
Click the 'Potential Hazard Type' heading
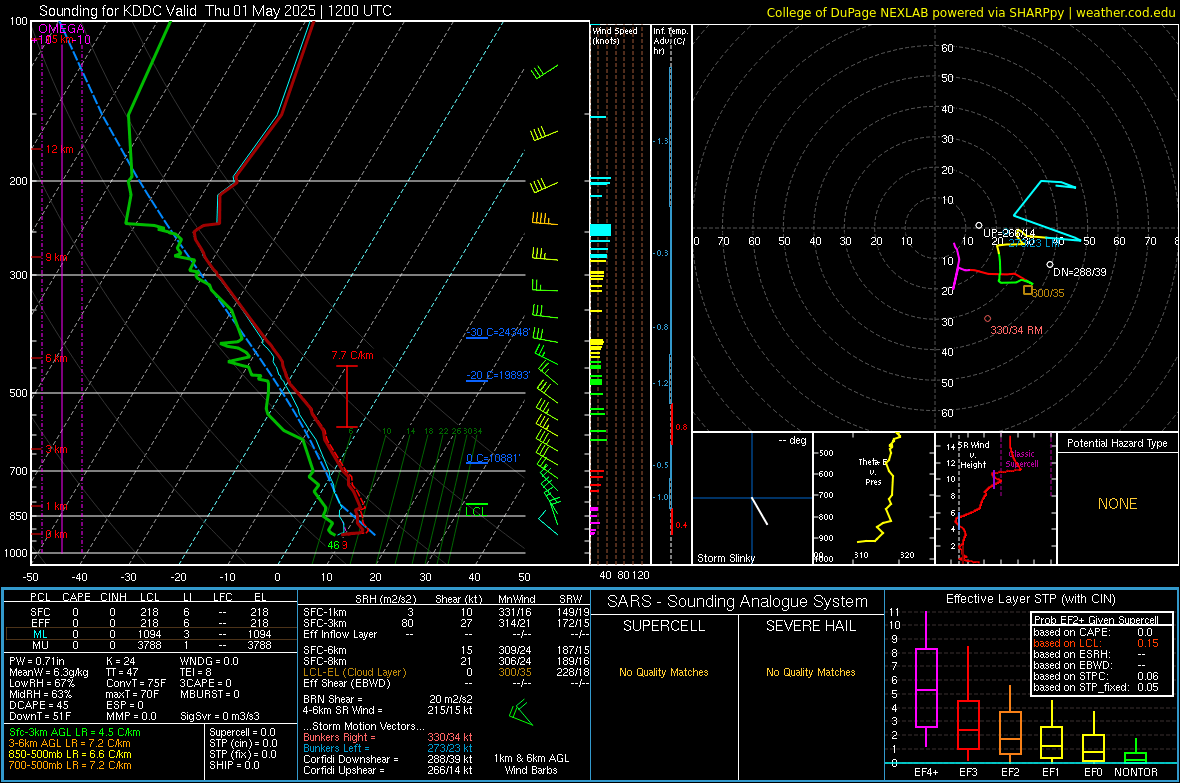pyautogui.click(x=1117, y=443)
